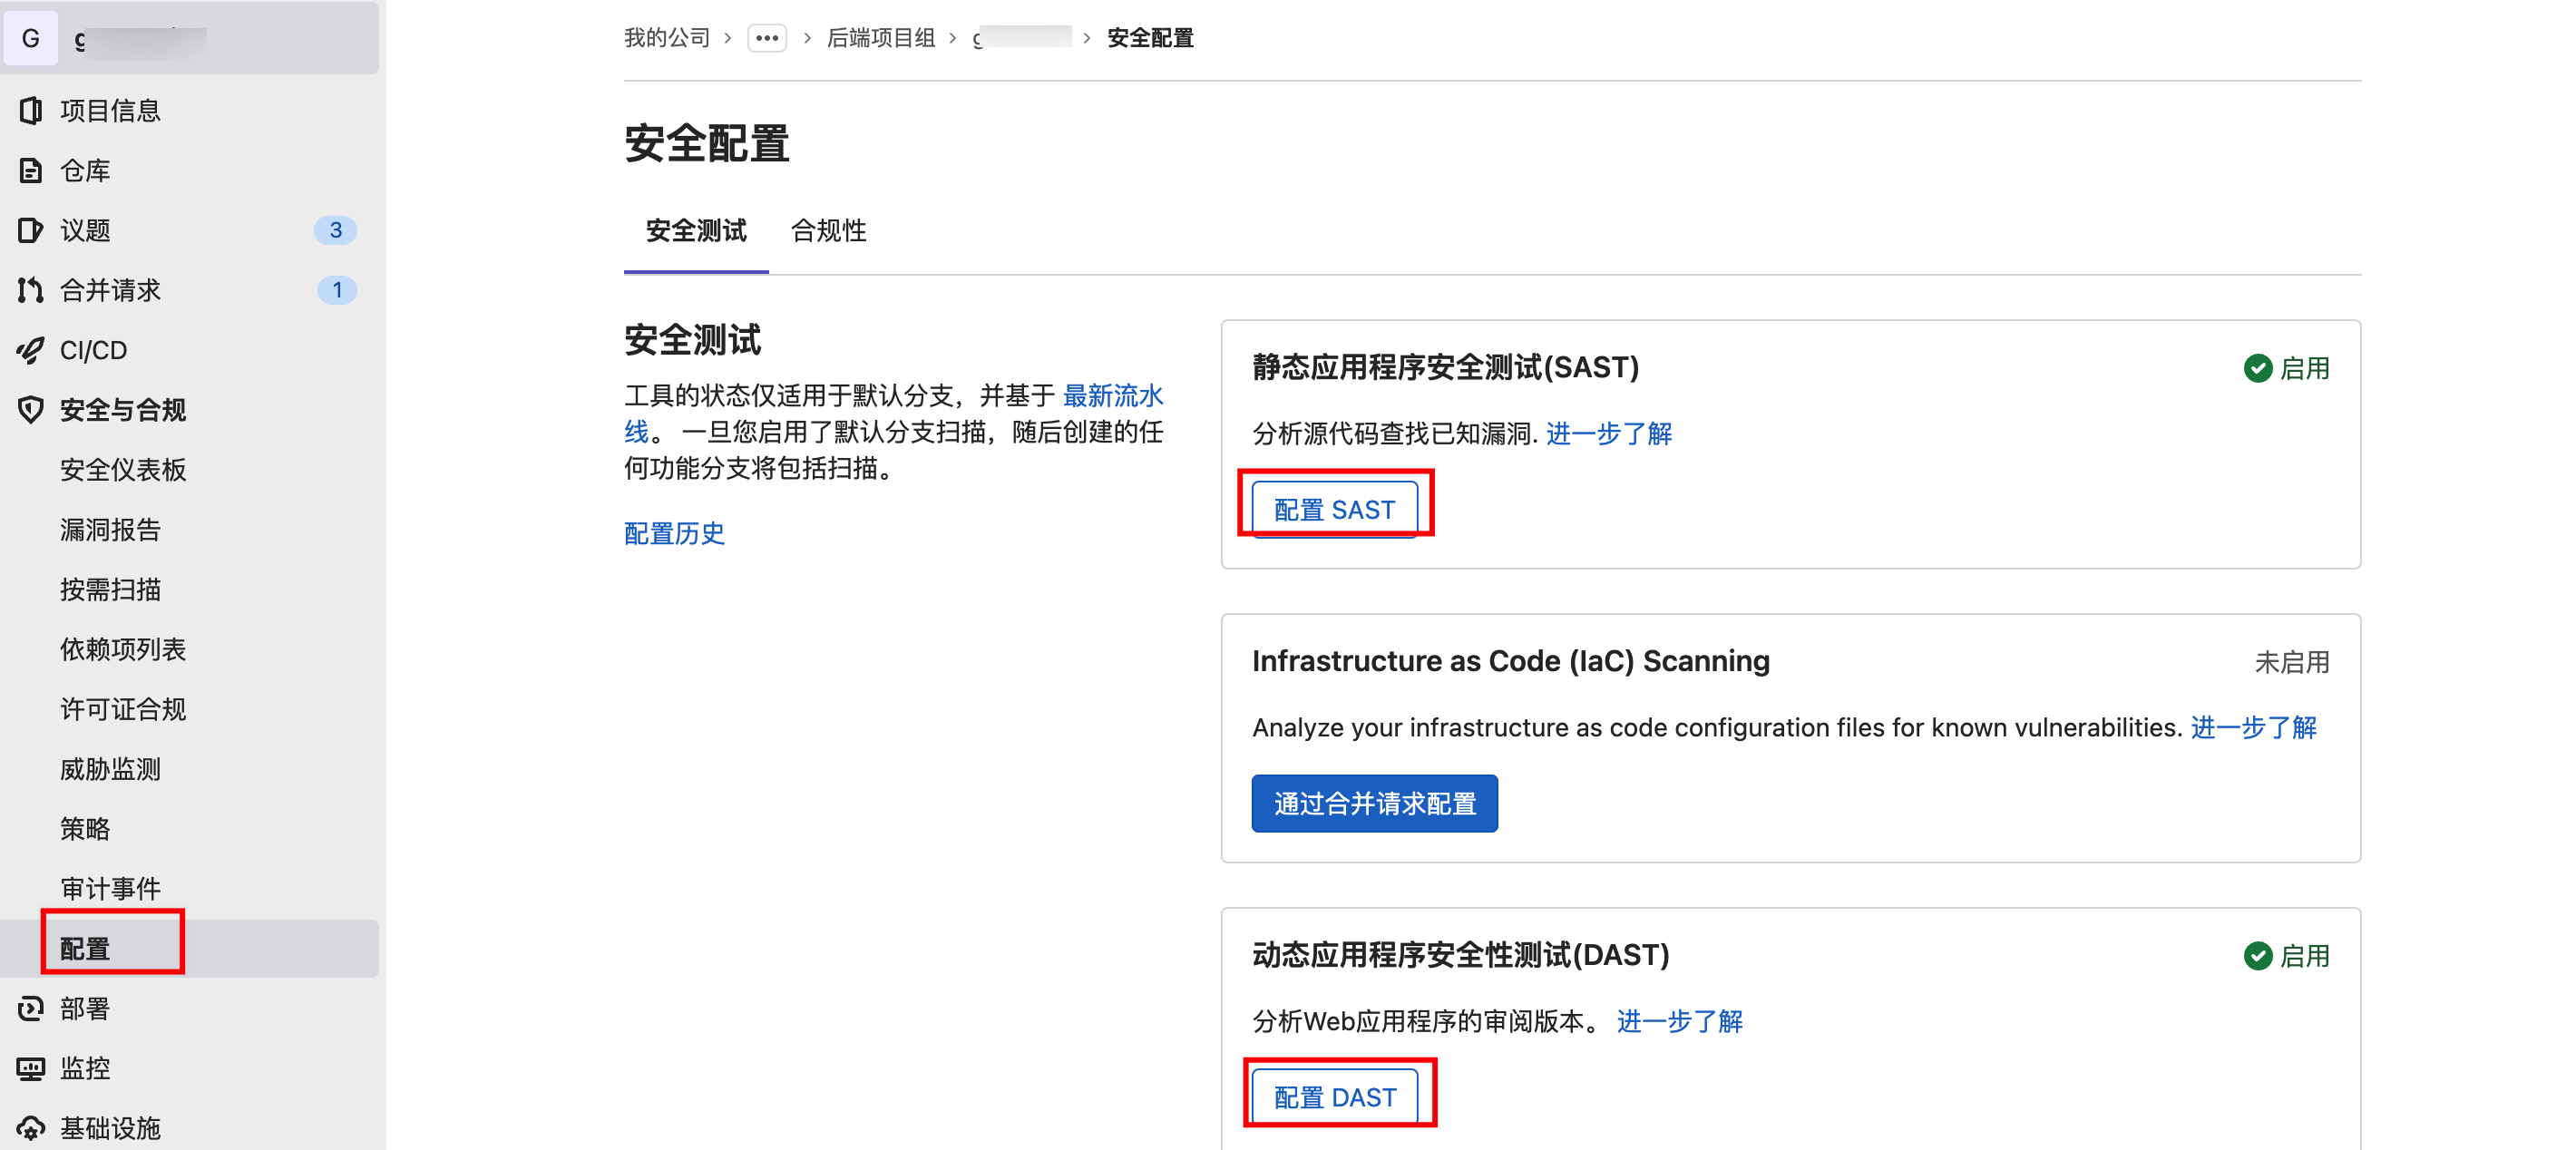Open the repository (仓库) icon
The height and width of the screenshot is (1150, 2576).
pos(30,170)
